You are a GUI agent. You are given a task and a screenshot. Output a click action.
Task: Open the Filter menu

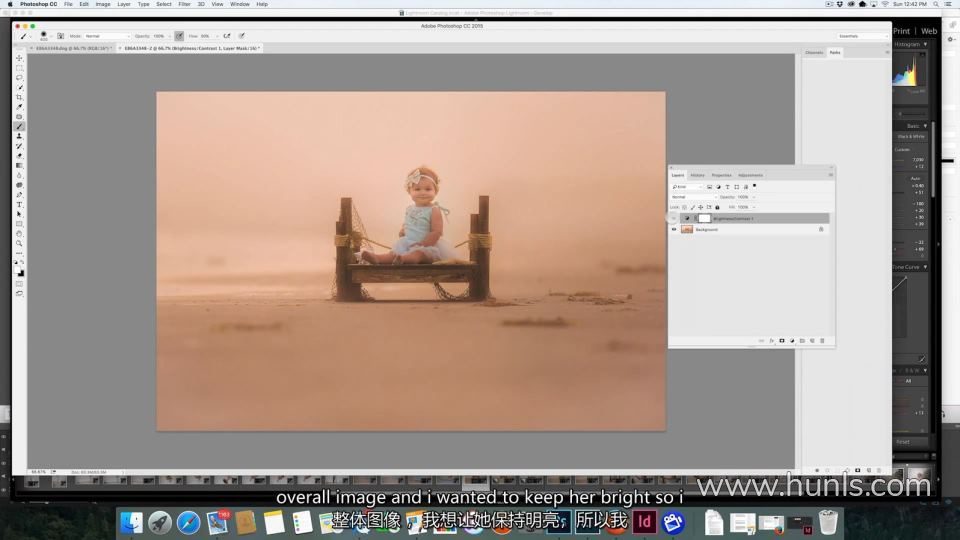click(184, 4)
